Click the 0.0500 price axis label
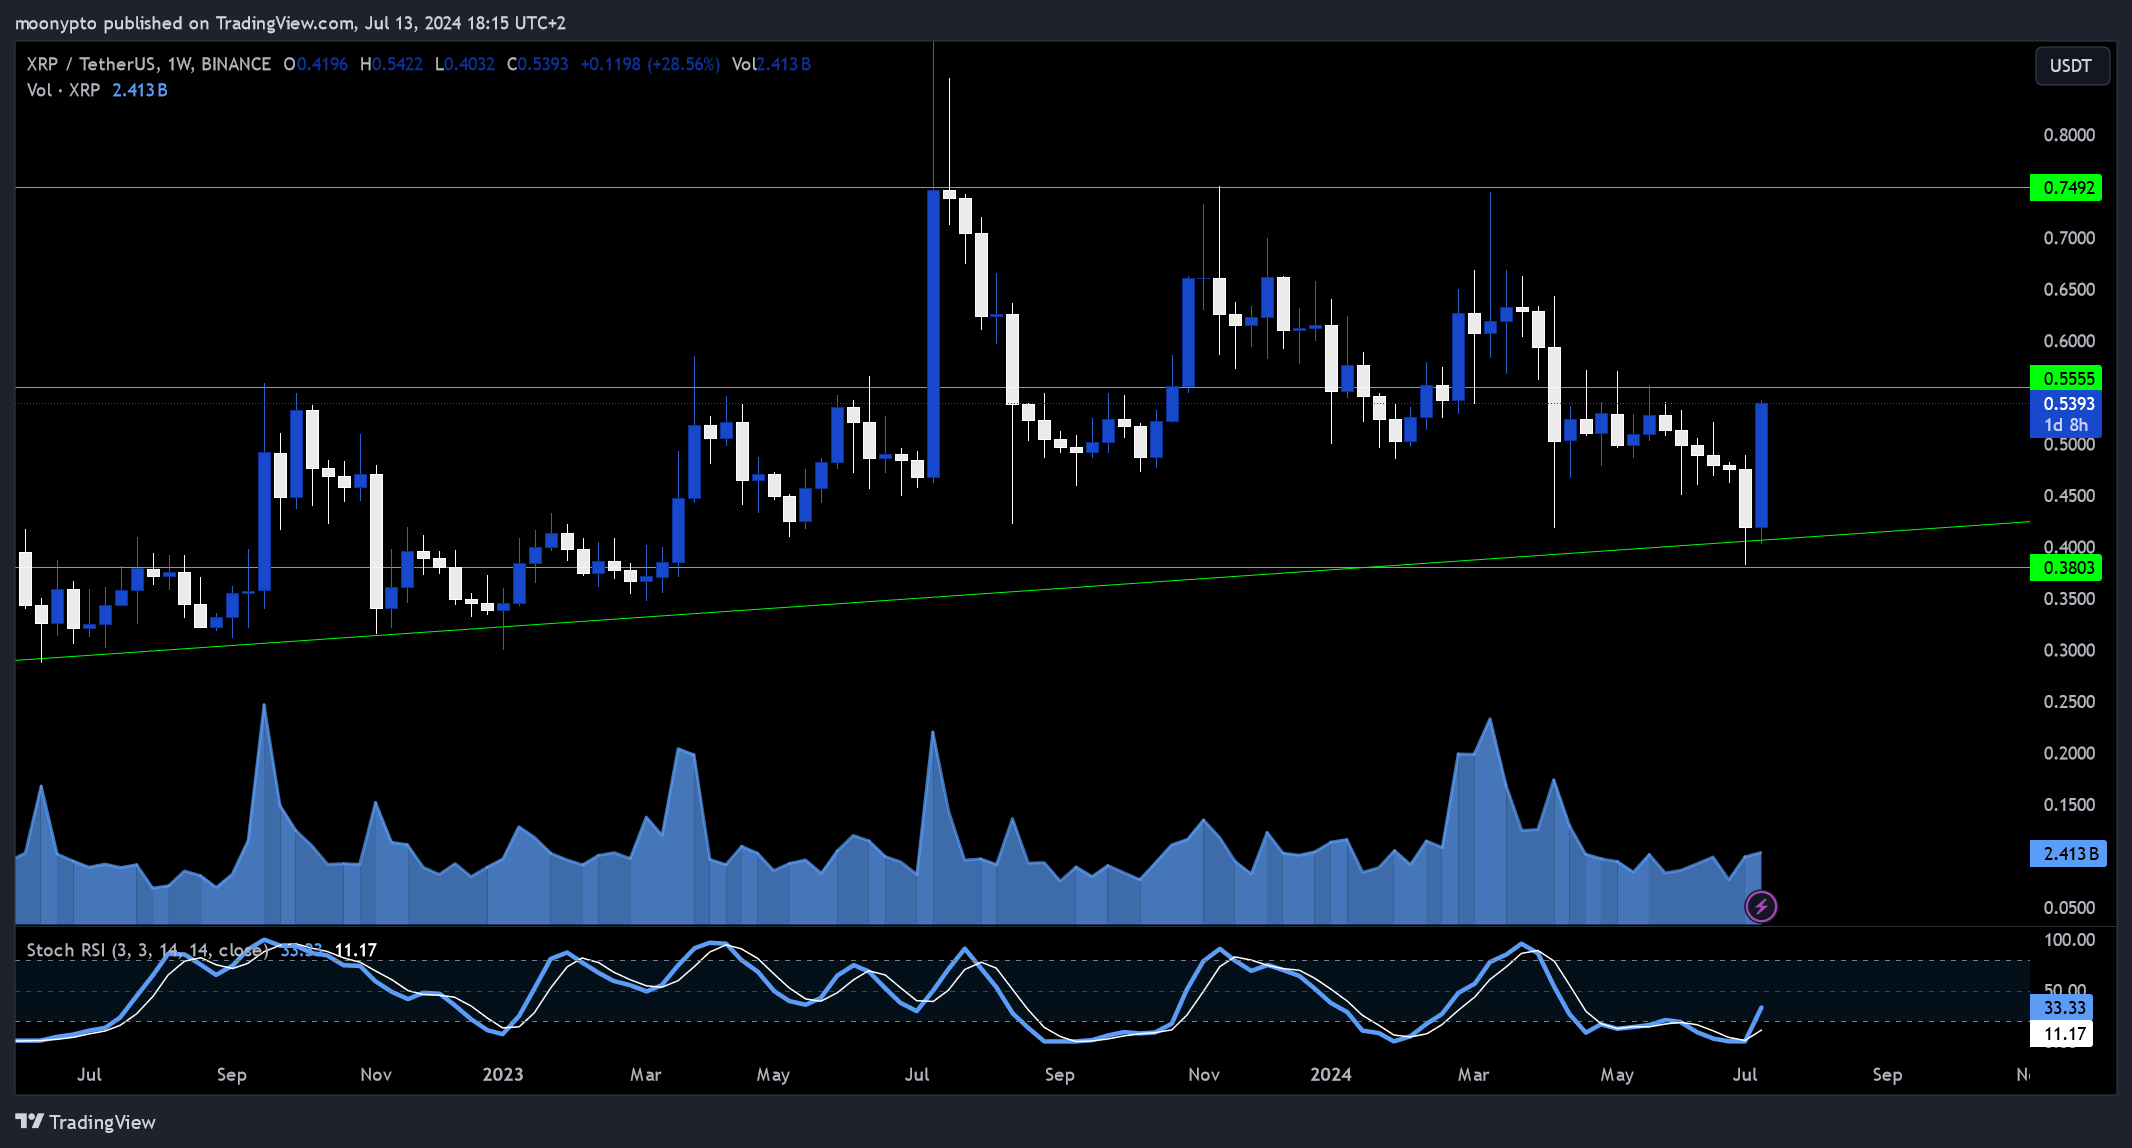 pos(2069,908)
